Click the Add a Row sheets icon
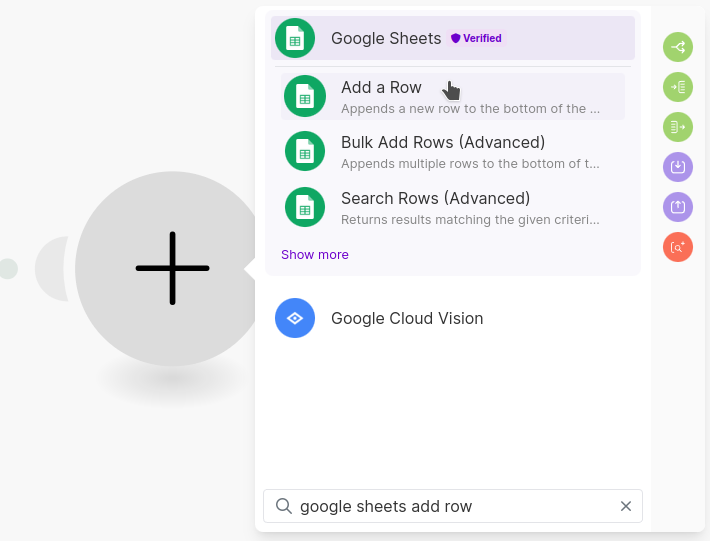The width and height of the screenshot is (710, 541). (305, 96)
